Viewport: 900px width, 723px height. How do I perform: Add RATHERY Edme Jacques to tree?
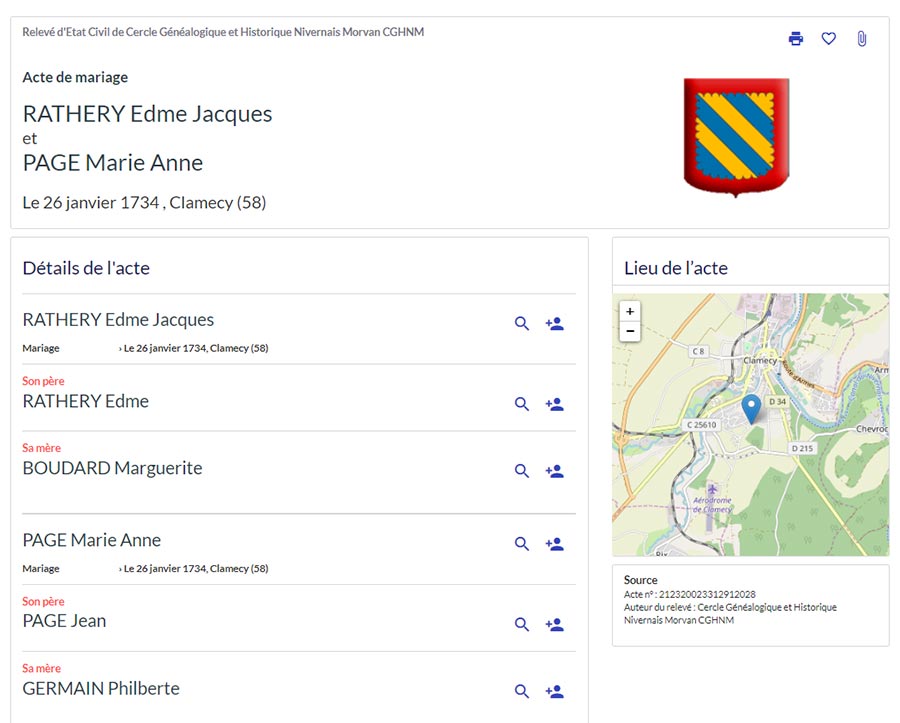(x=554, y=324)
